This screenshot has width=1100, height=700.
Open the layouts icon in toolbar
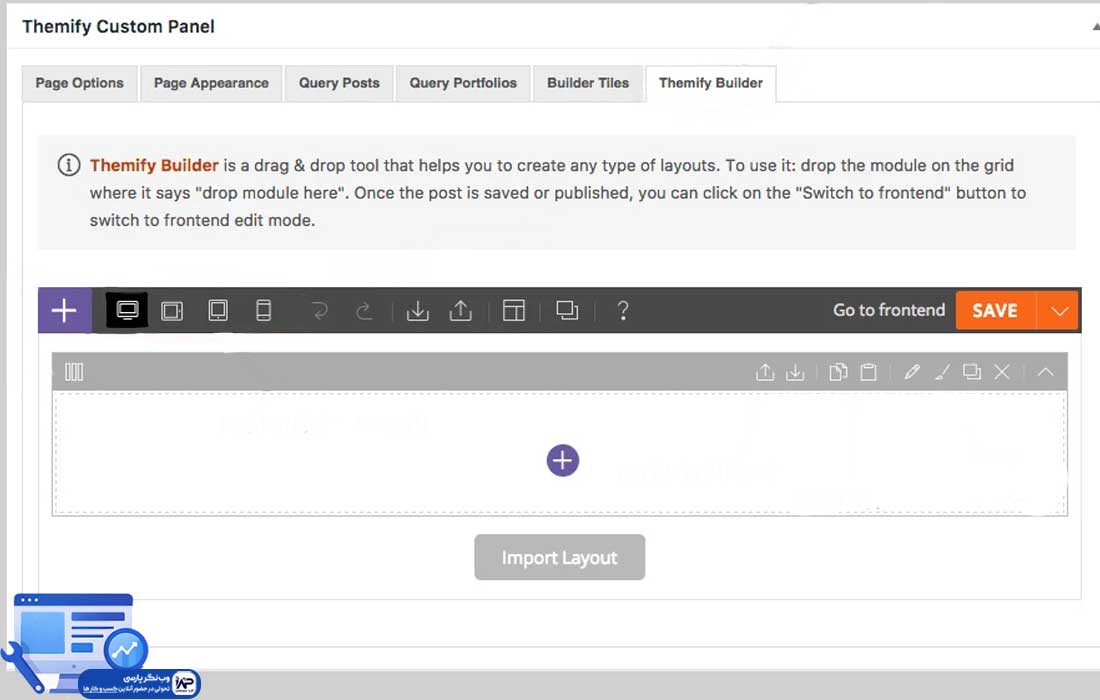pos(514,310)
